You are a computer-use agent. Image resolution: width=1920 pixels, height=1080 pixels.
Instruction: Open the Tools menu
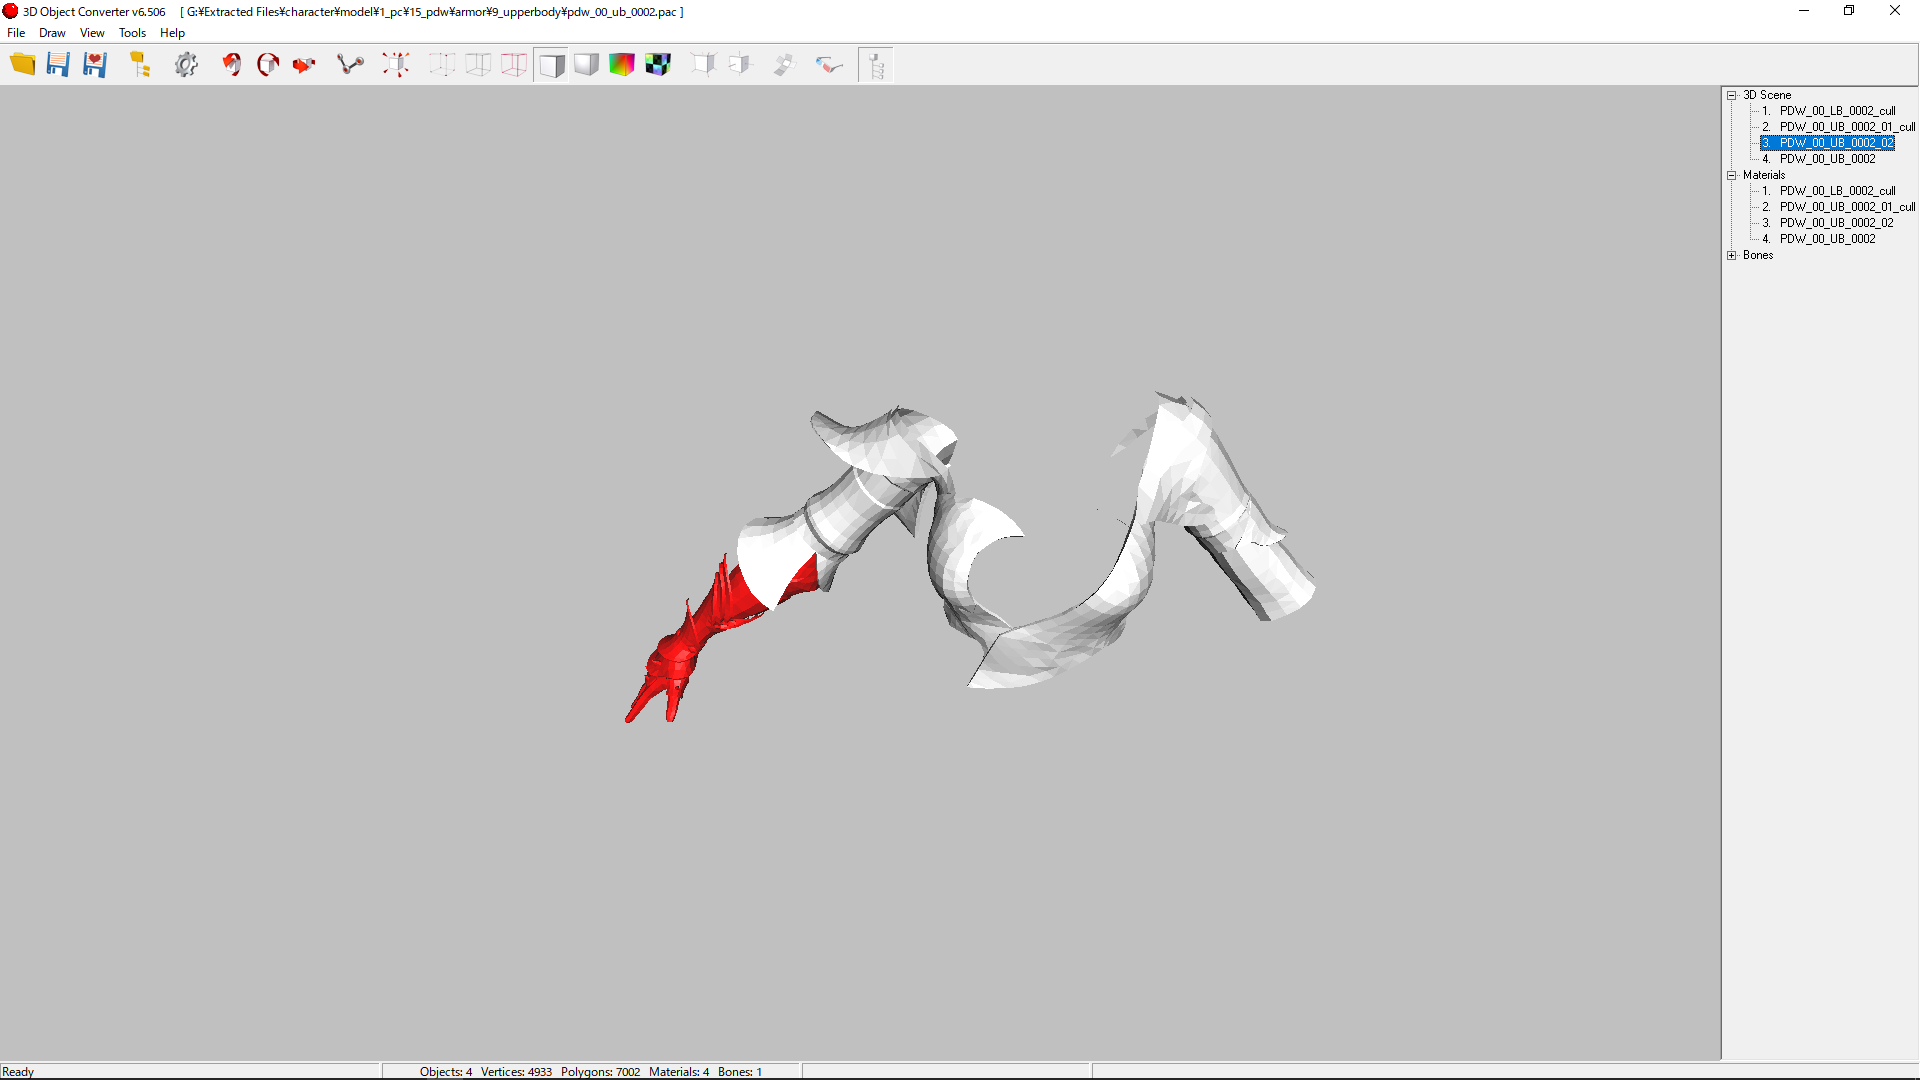pyautogui.click(x=132, y=33)
